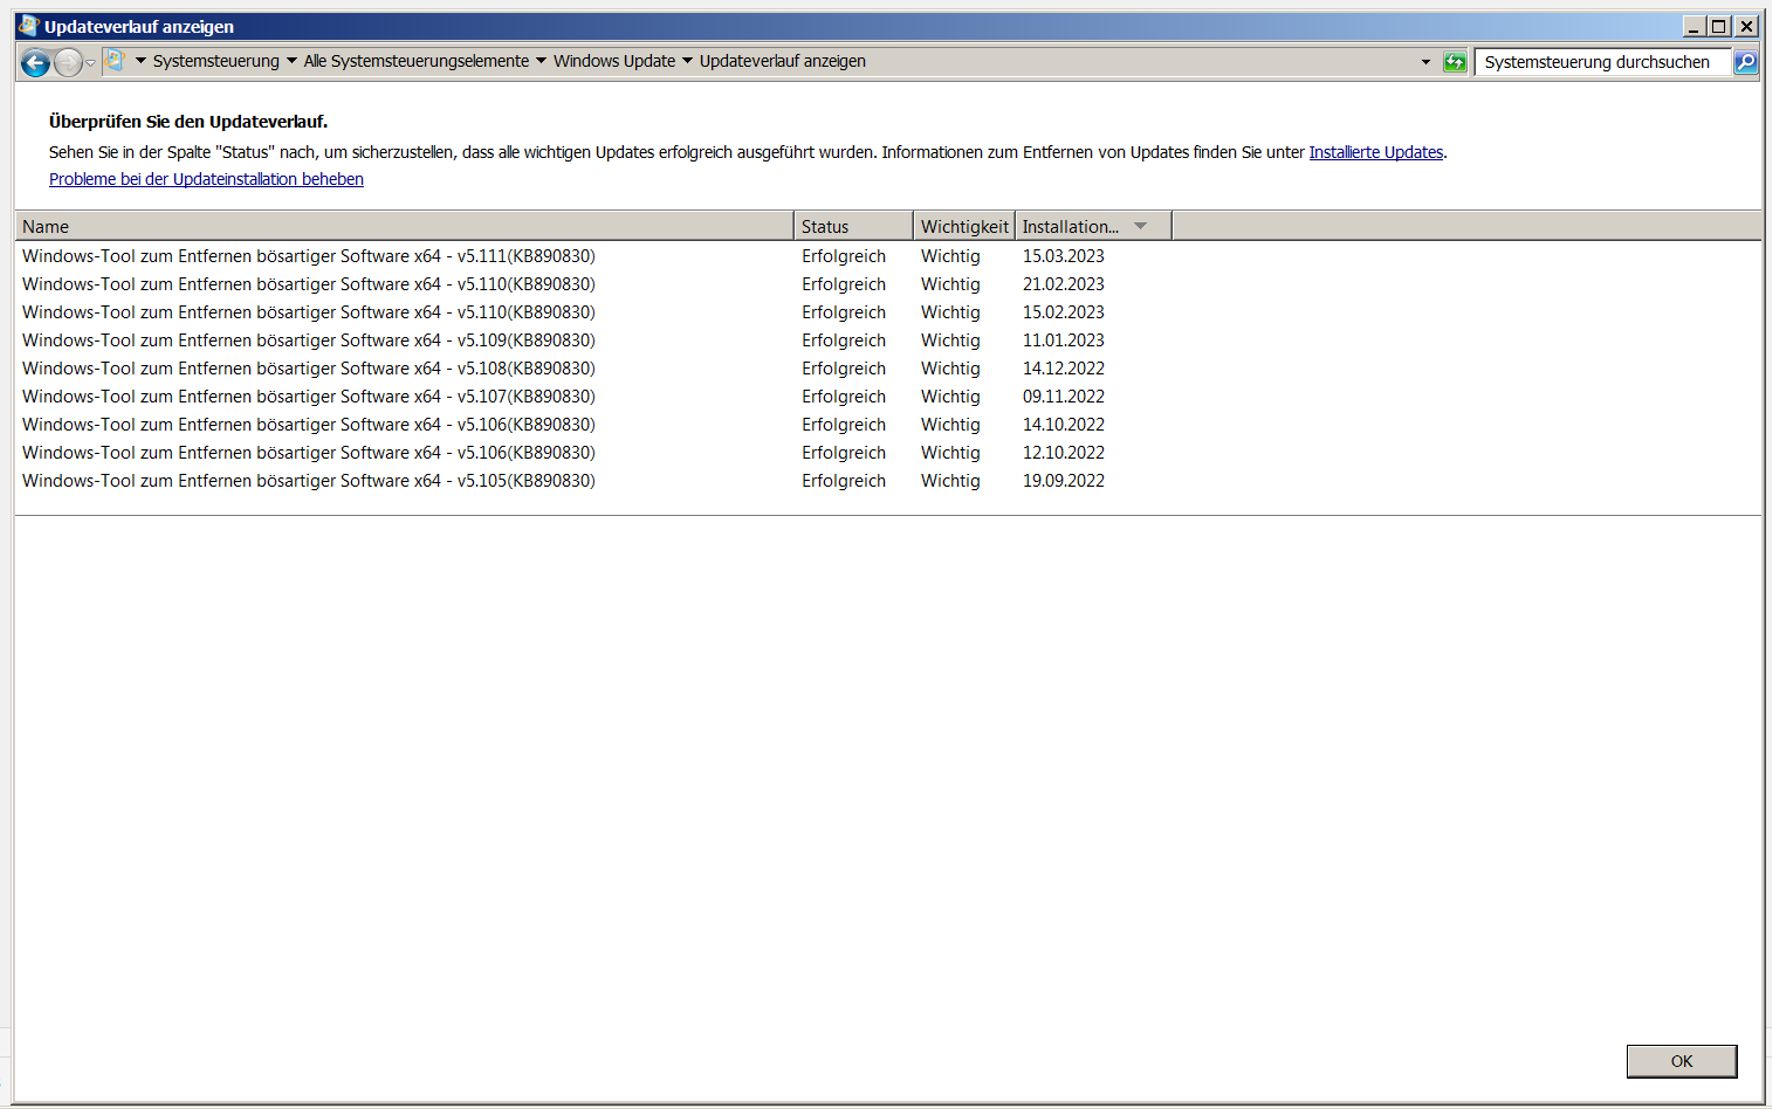
Task: Click the installation date 19.09.2022
Action: [1063, 480]
